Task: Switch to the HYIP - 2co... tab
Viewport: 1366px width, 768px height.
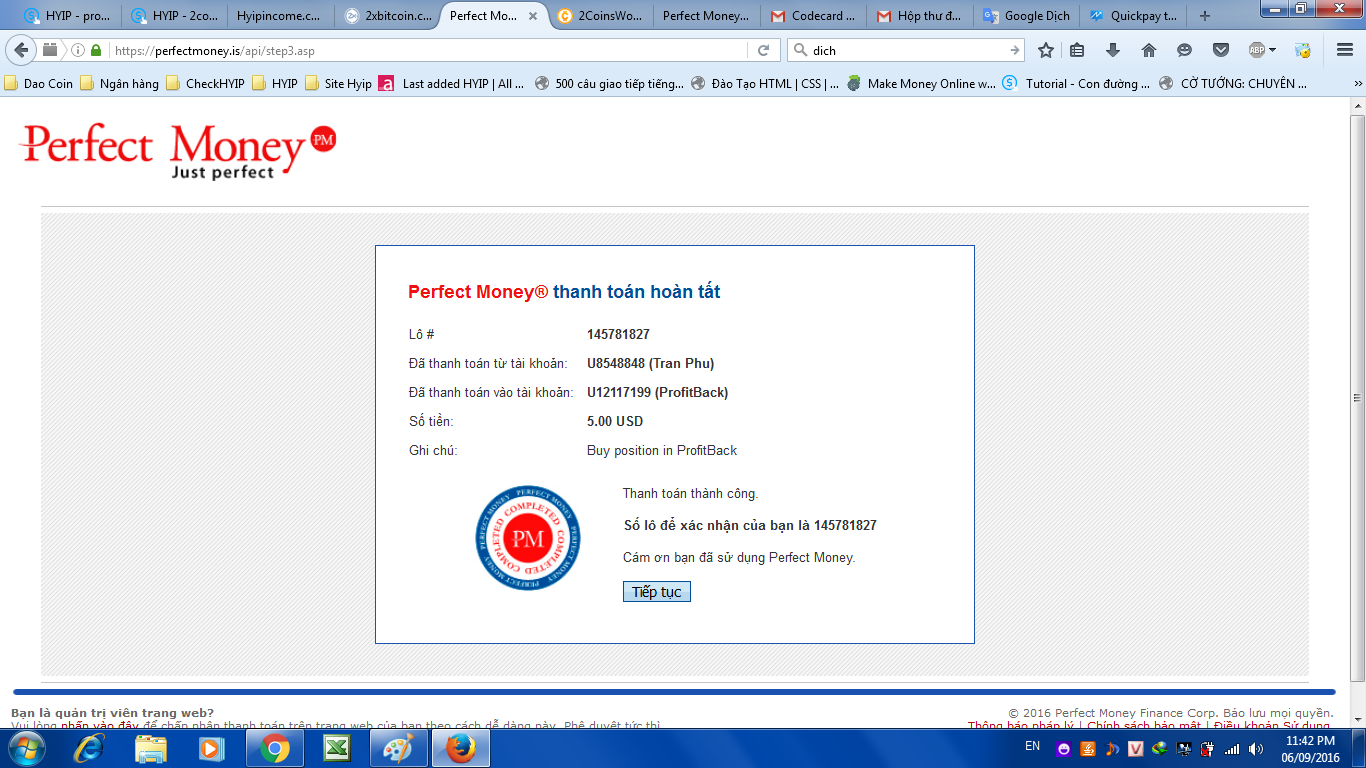Action: pos(174,16)
